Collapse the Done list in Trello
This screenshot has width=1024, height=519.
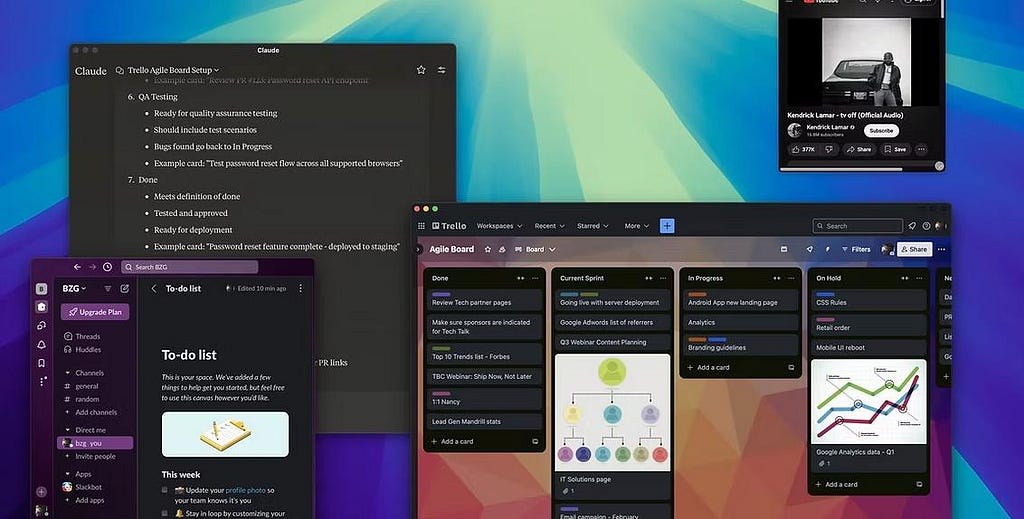point(520,278)
